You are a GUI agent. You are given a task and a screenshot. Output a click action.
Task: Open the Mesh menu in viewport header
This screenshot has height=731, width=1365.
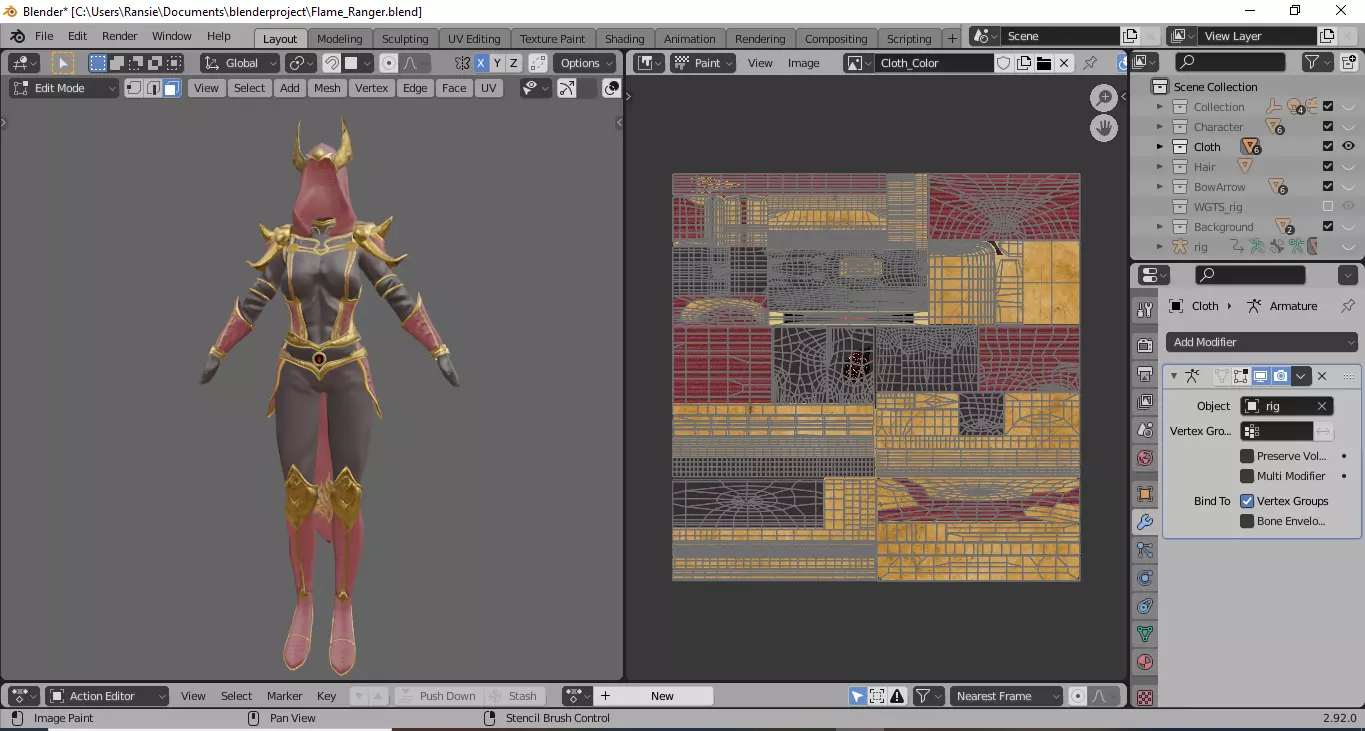click(x=327, y=88)
